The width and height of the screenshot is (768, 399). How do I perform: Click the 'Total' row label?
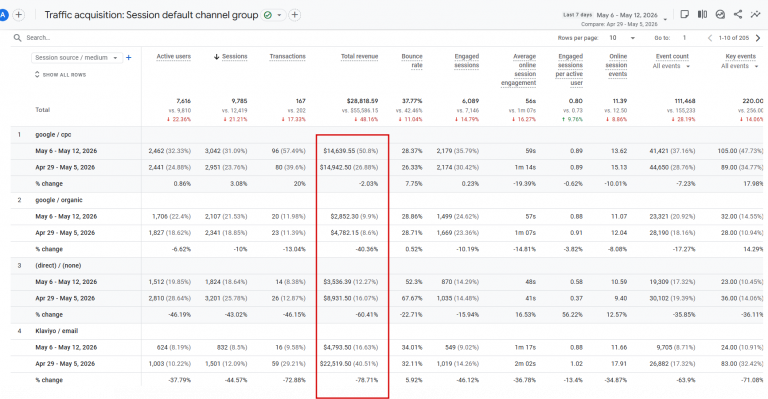pos(43,110)
